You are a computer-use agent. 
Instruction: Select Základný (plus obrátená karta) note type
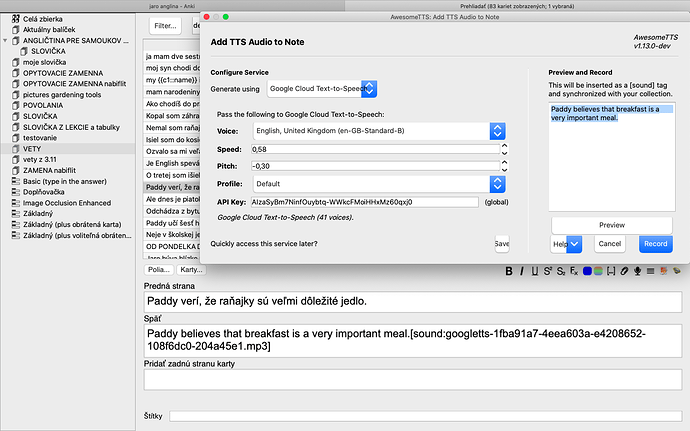coord(72,225)
